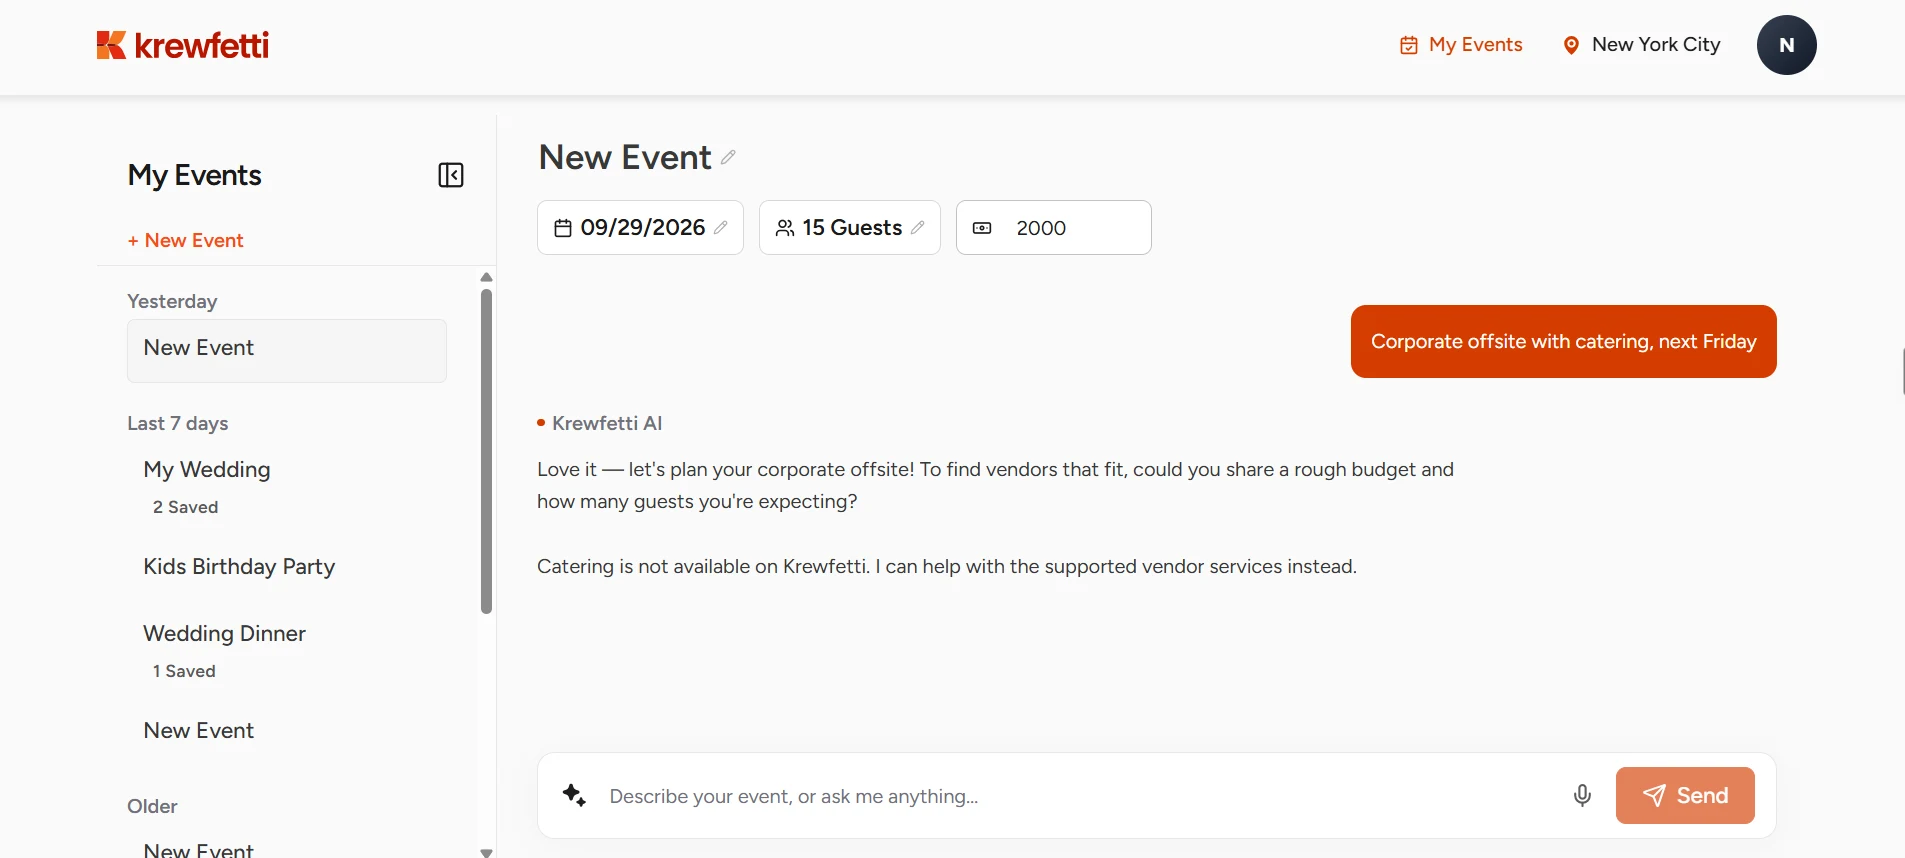Click the 1 Saved label

pyautogui.click(x=184, y=671)
